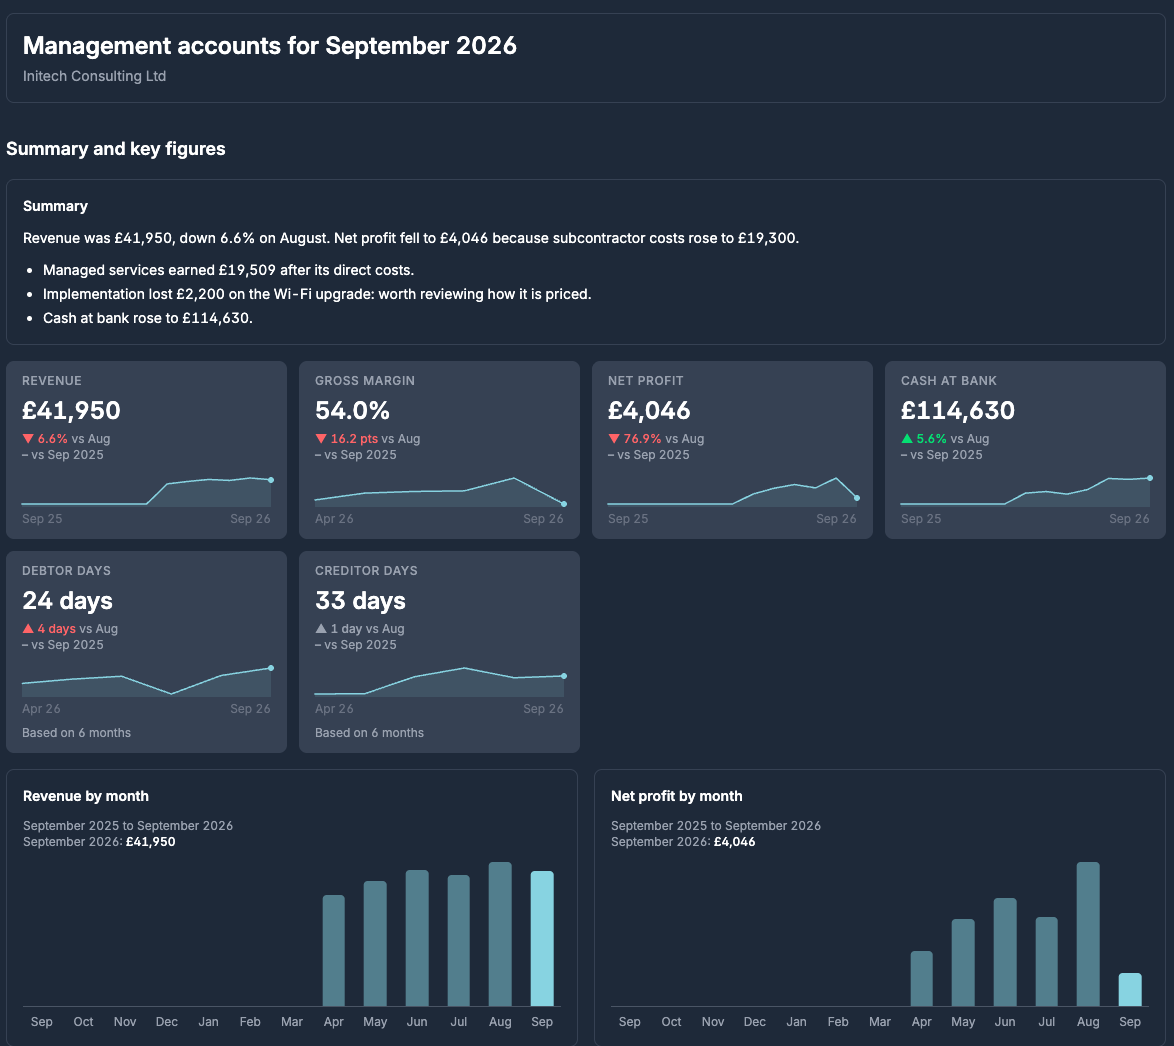
Task: Click the Apr bar in Revenue by month
Action: [x=333, y=950]
